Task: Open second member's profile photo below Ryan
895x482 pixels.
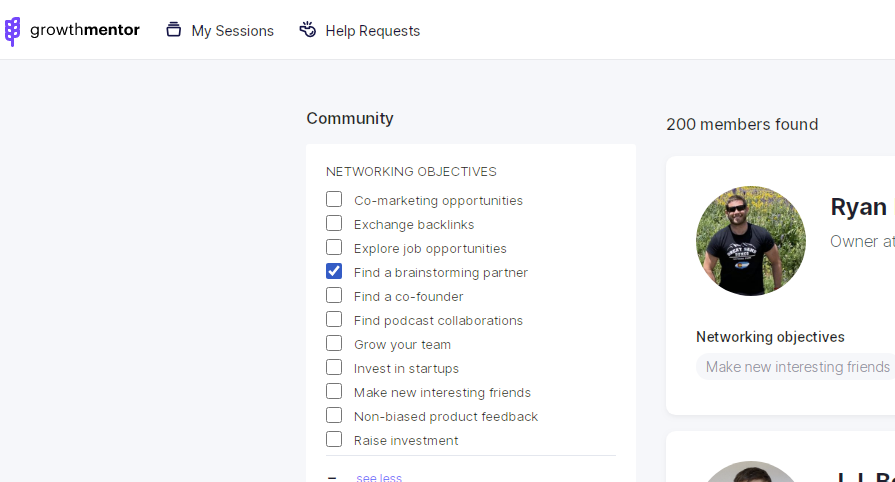Action: click(751, 472)
